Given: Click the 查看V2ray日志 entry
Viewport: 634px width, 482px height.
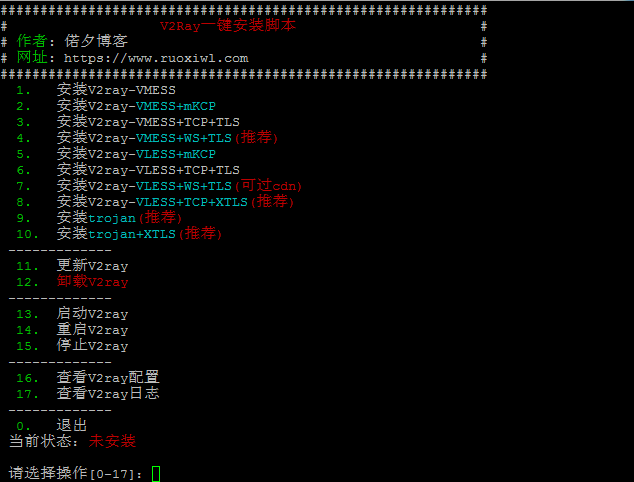Looking at the screenshot, I should tap(108, 394).
